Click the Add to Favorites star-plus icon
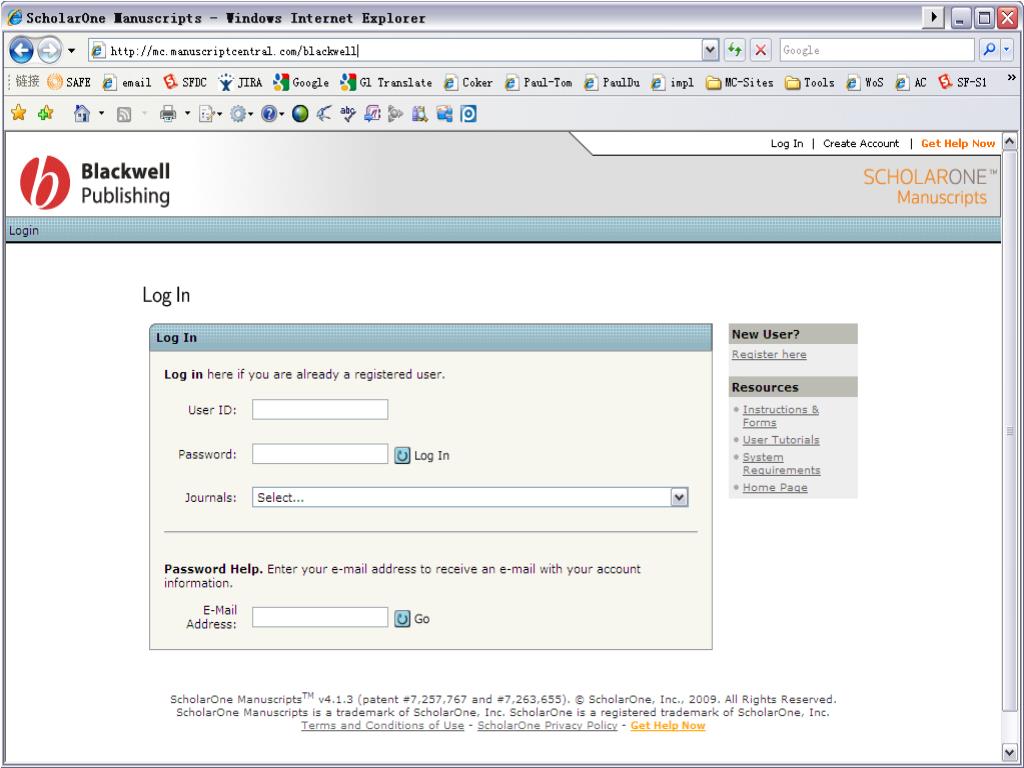 click(46, 114)
